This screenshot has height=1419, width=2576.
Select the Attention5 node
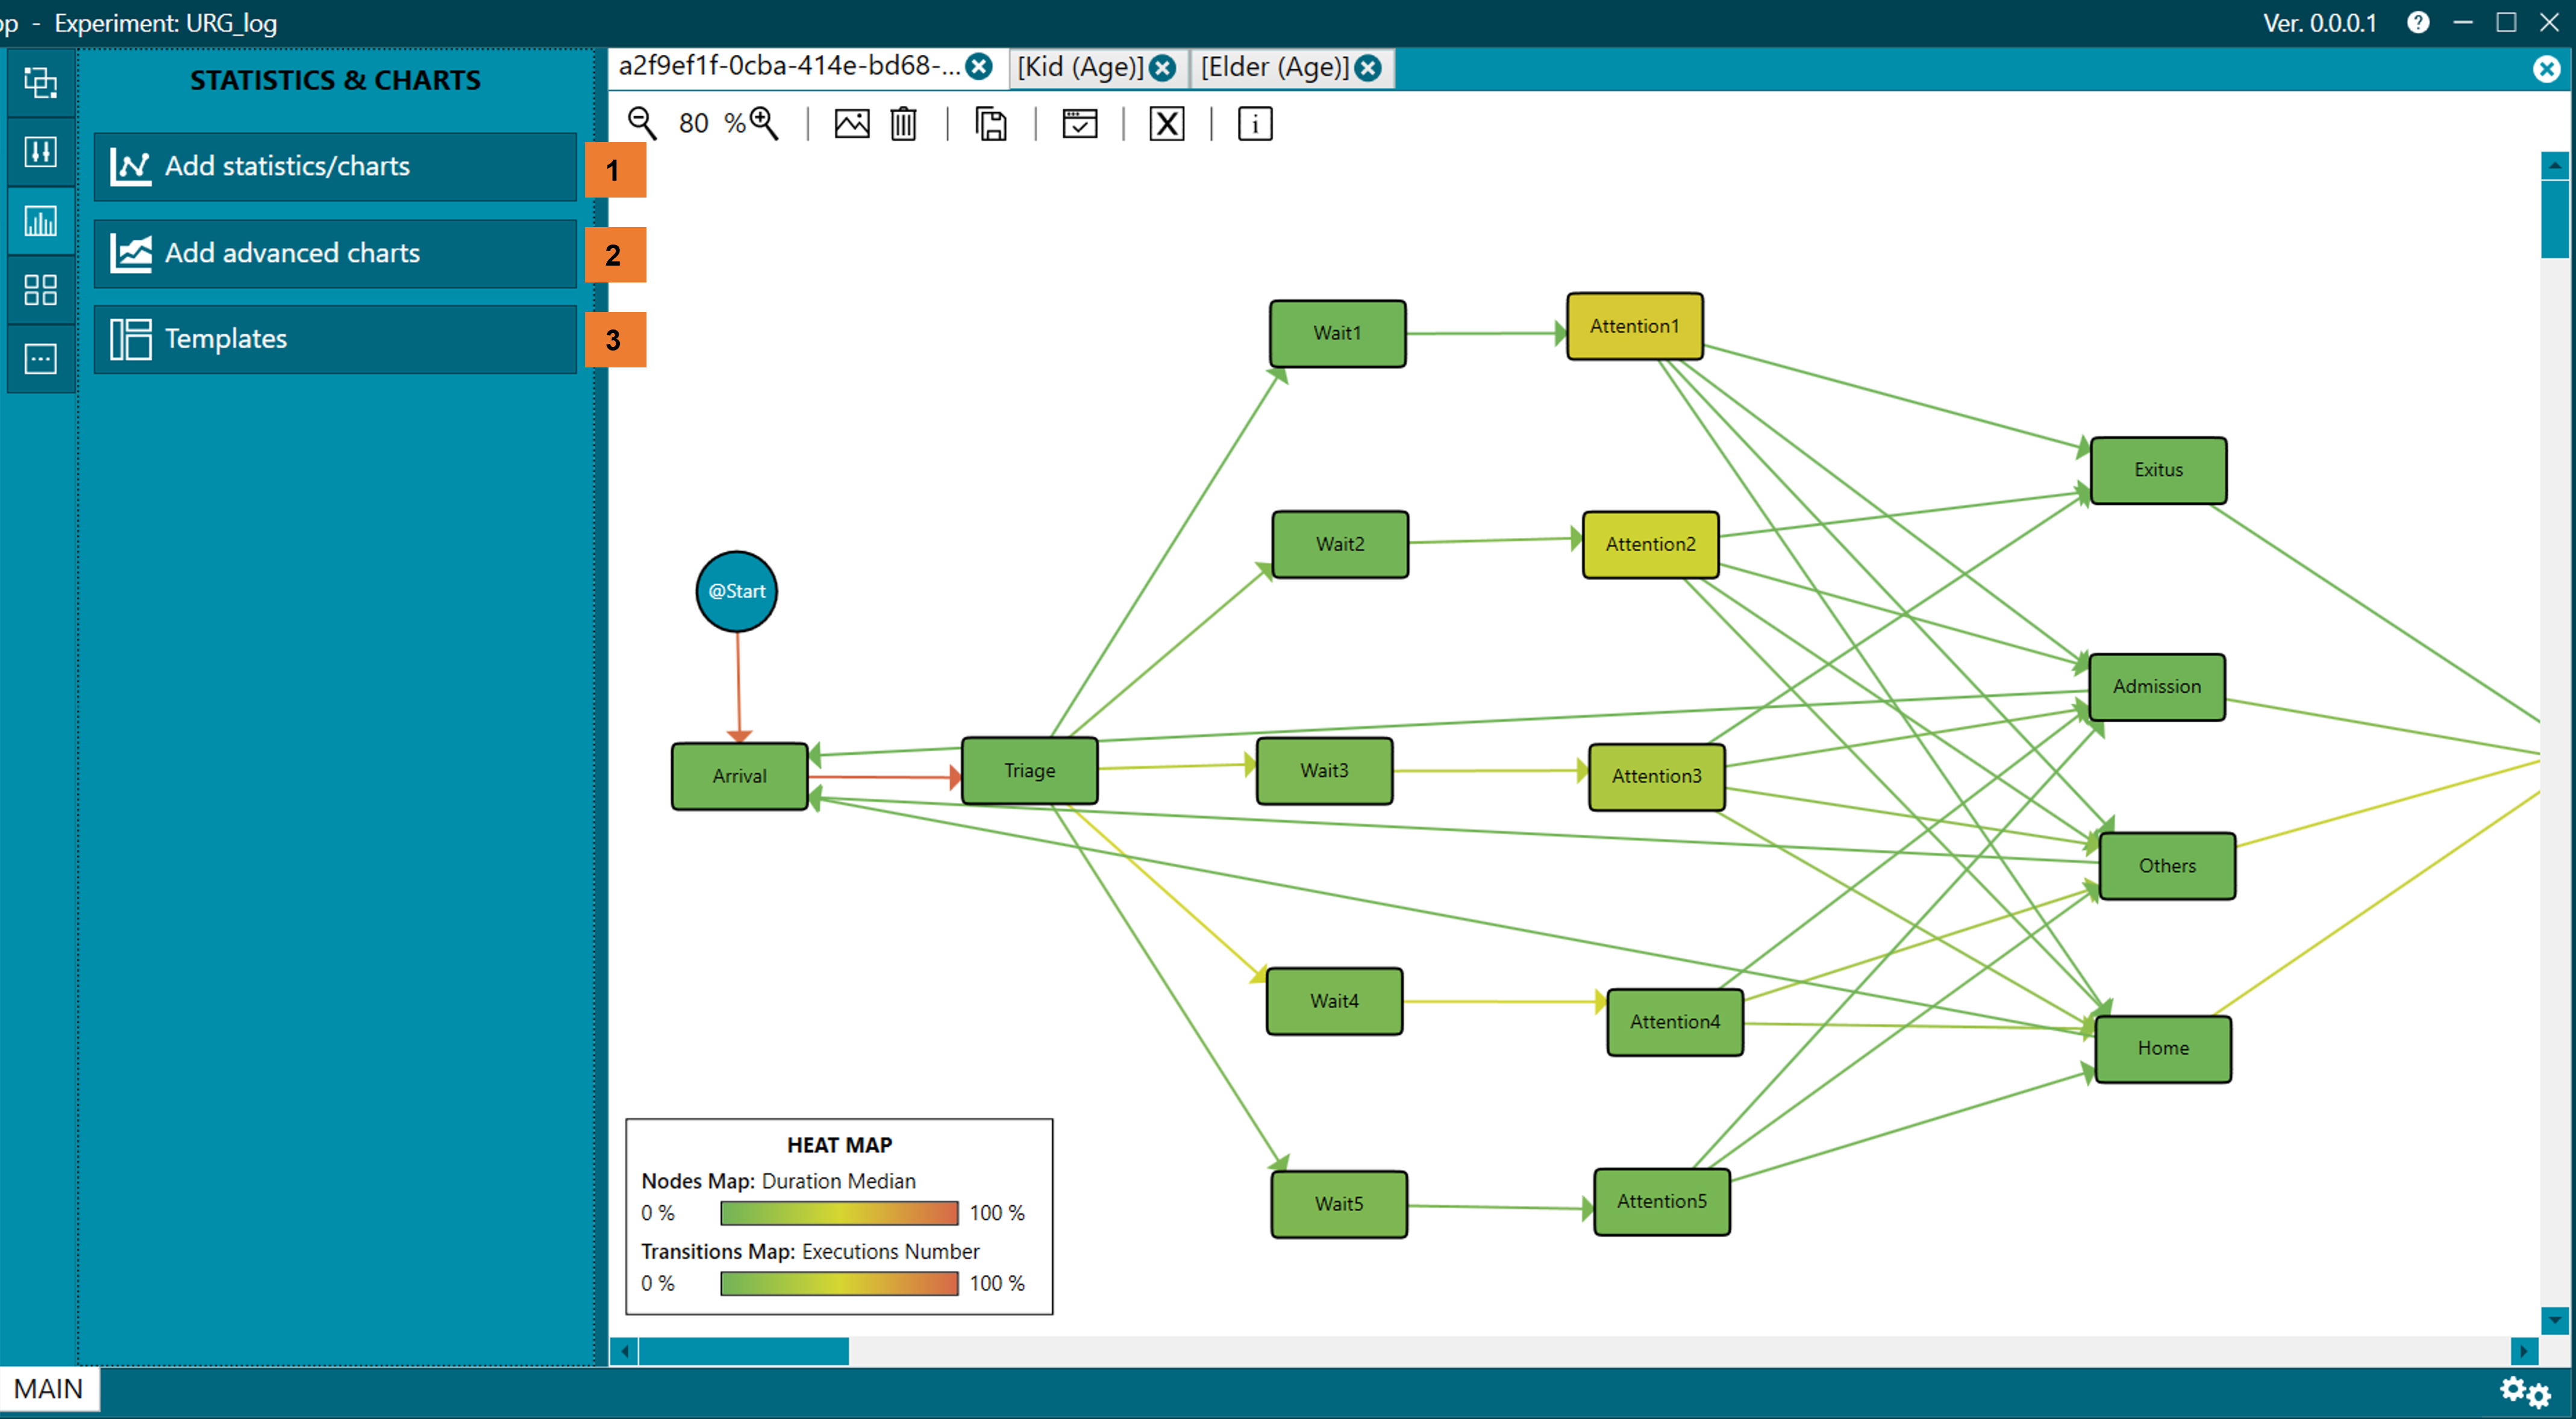point(1662,1202)
